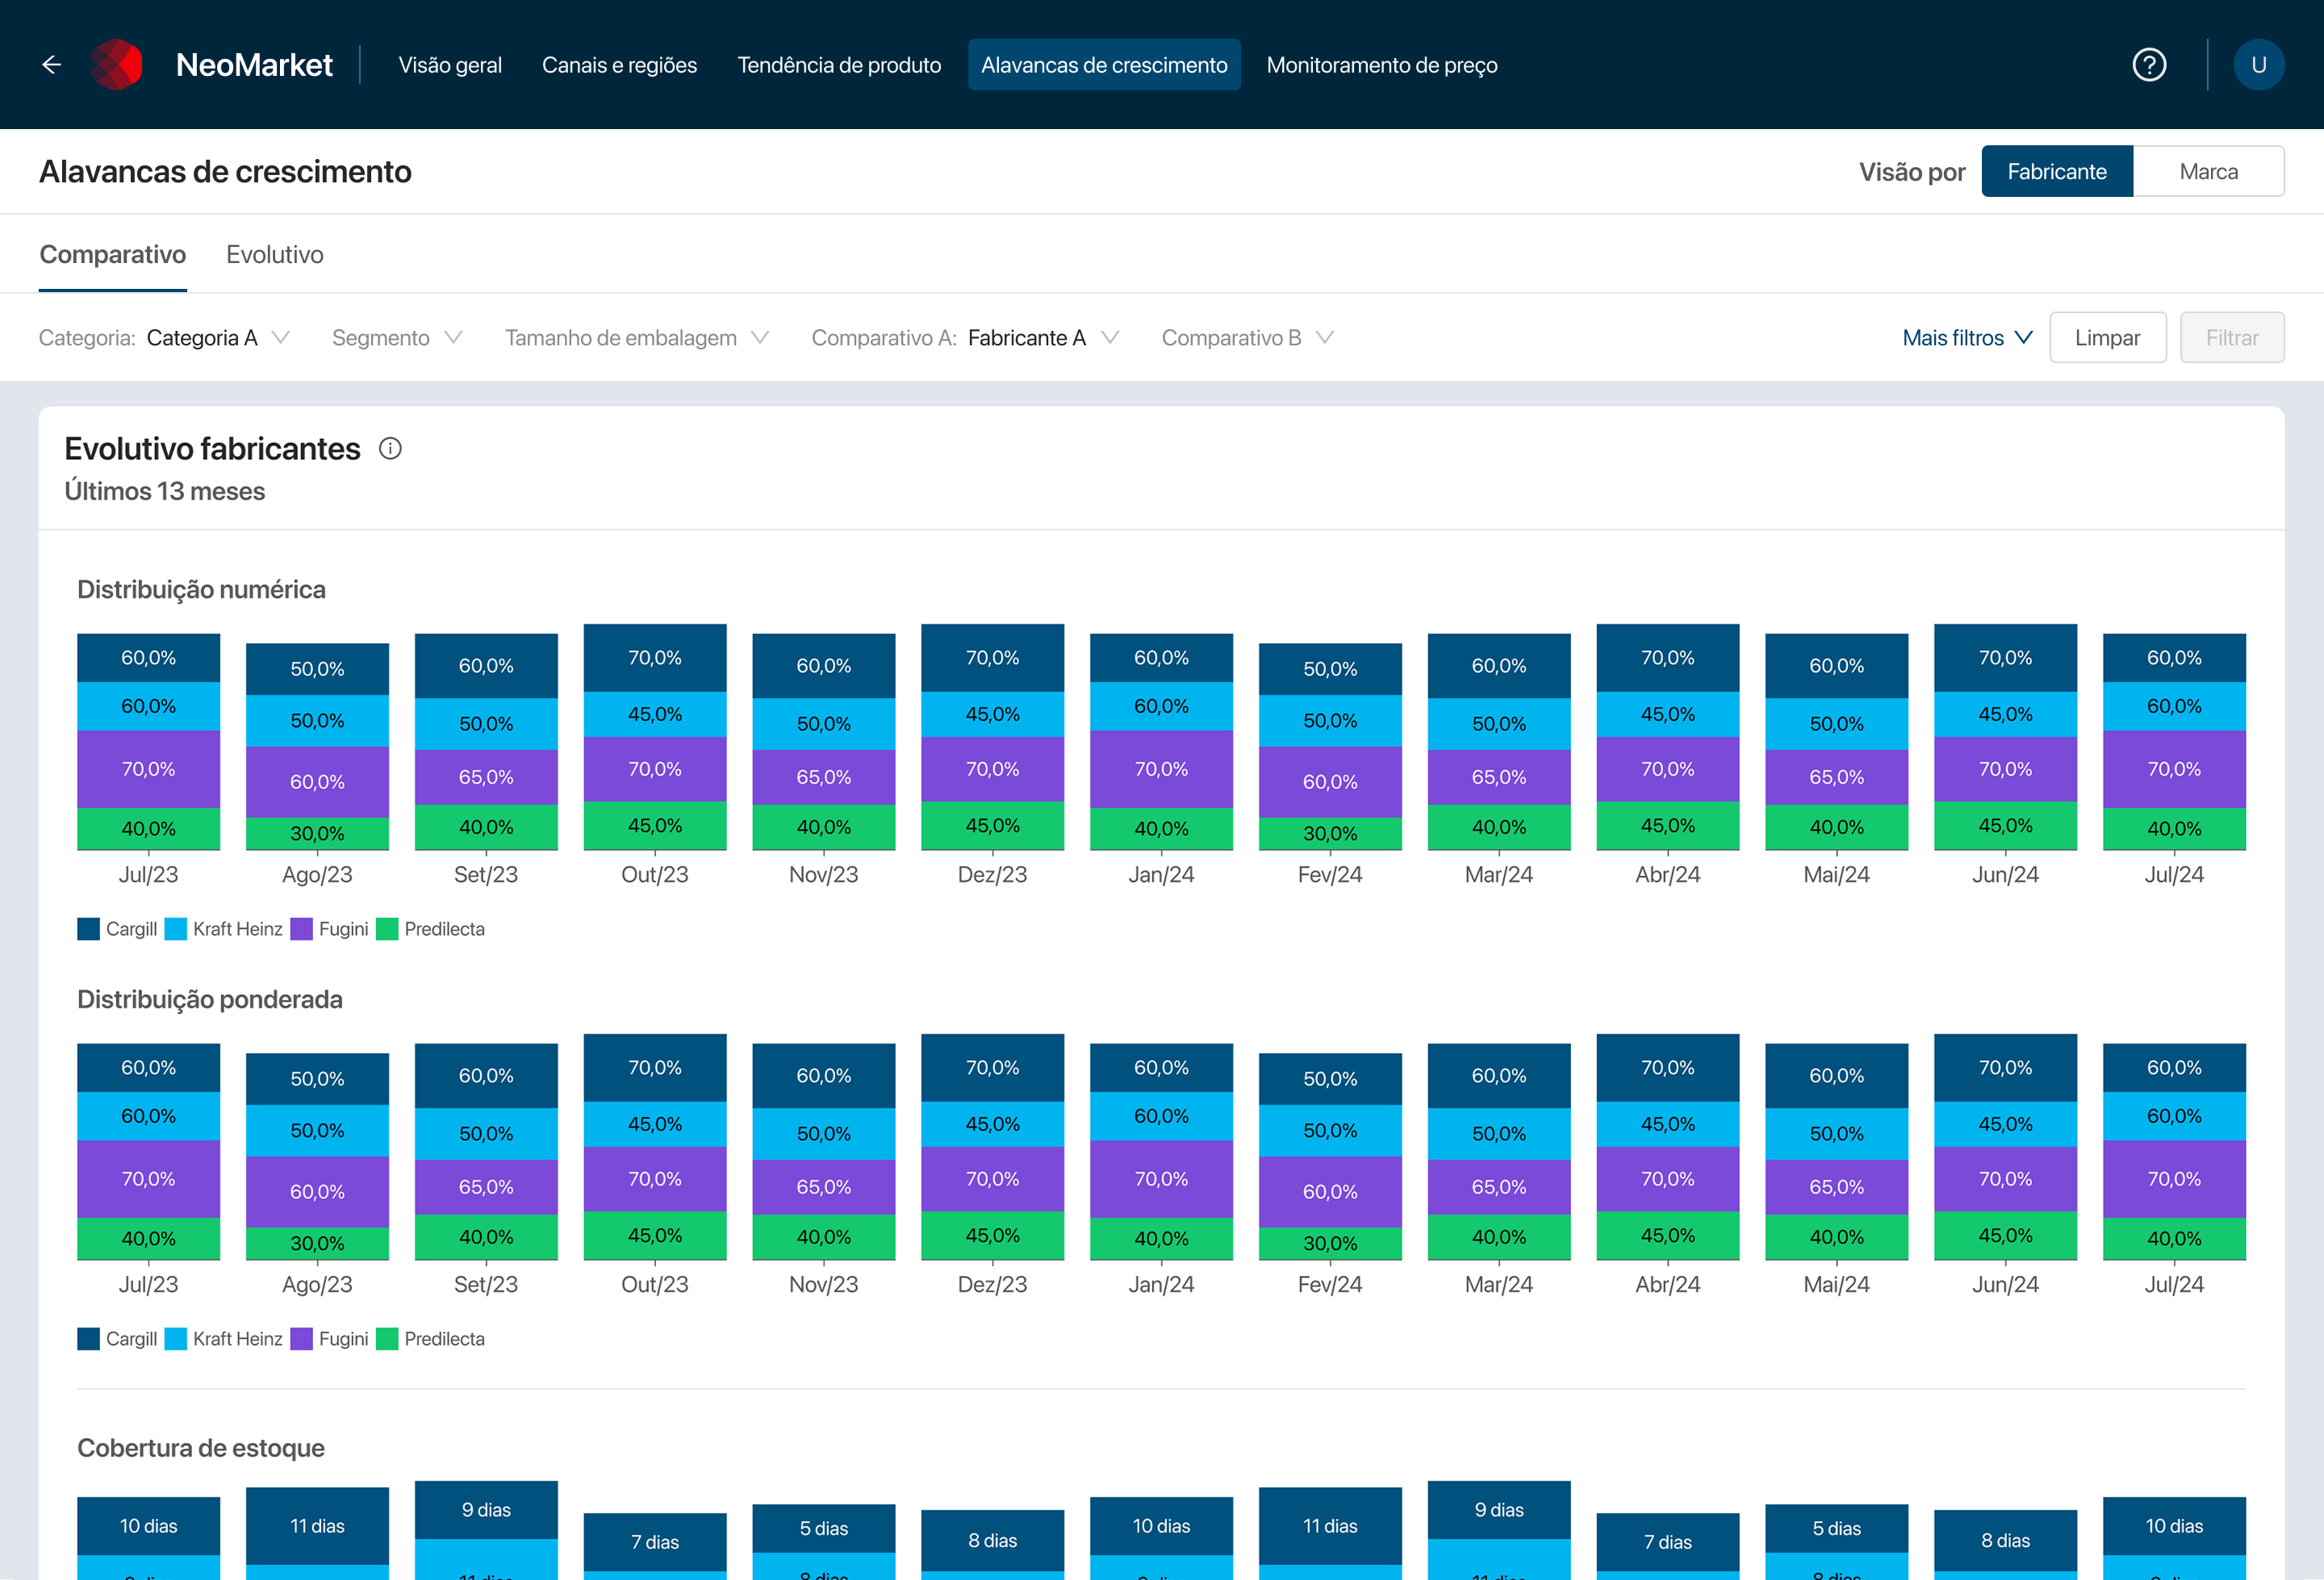The width and height of the screenshot is (2324, 1580).
Task: Click the NeoMarket red logo
Action: click(x=116, y=65)
